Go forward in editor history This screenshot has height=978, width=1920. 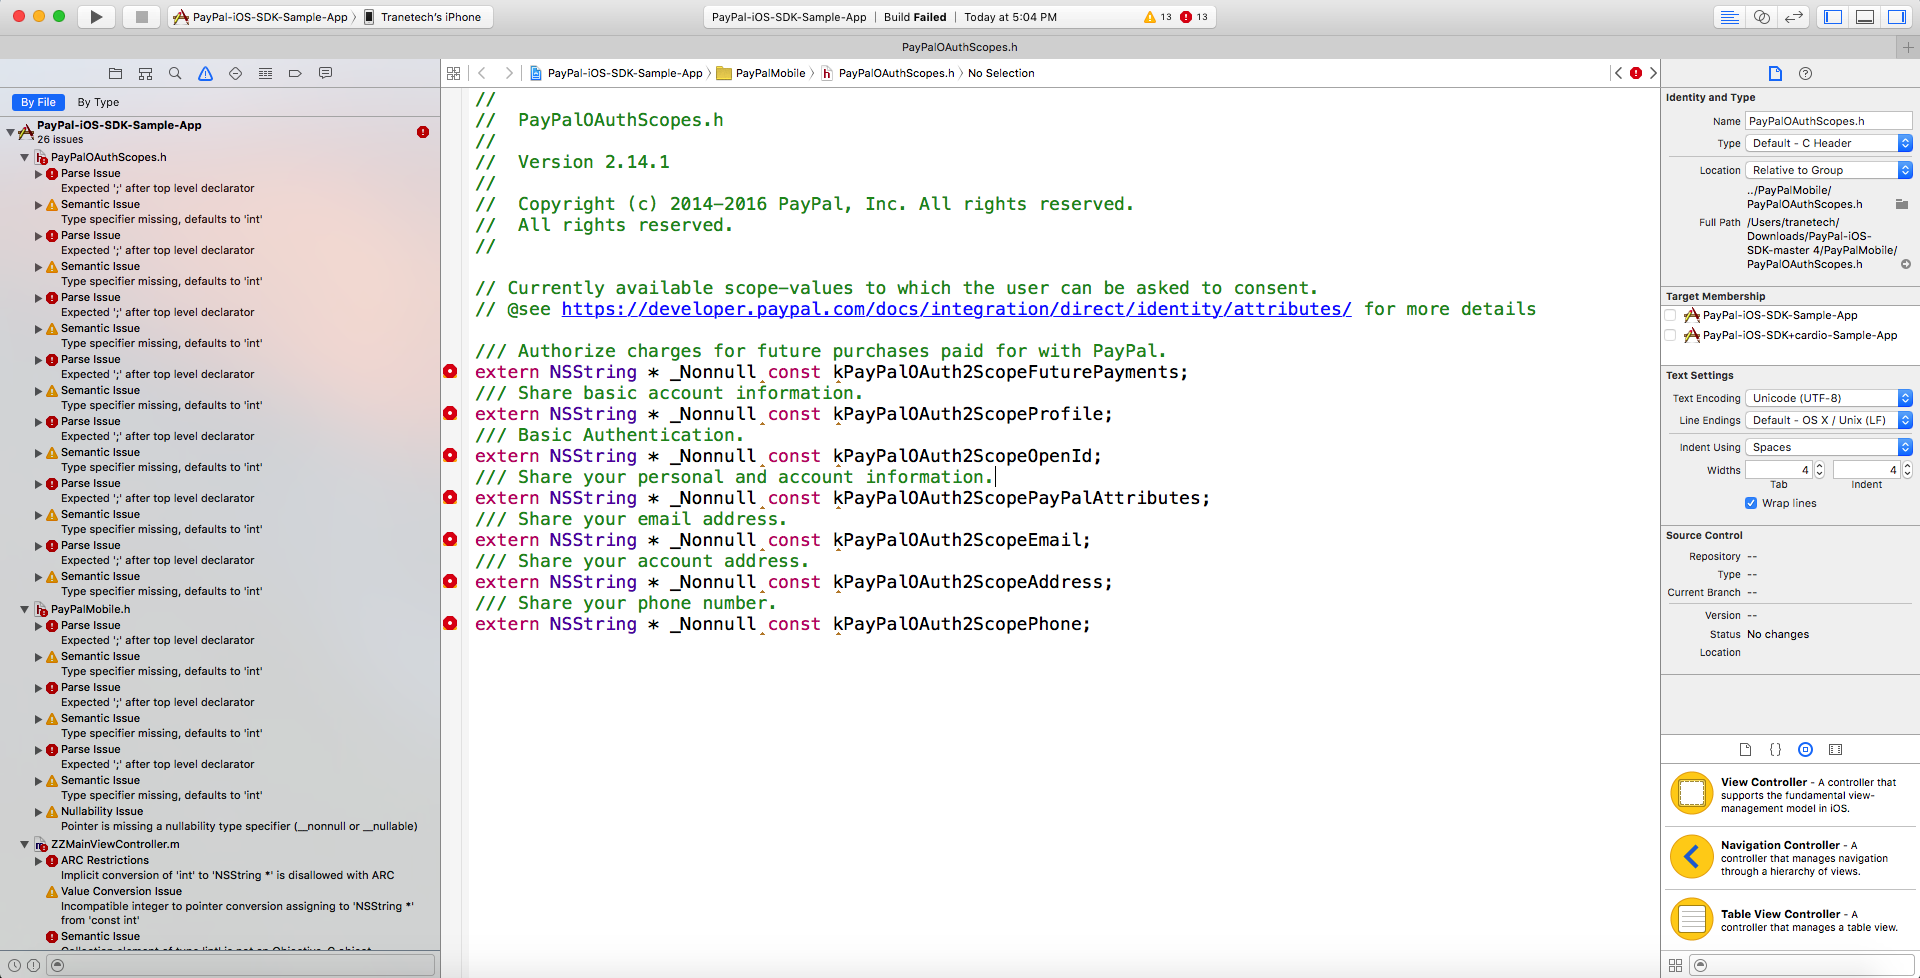(508, 73)
